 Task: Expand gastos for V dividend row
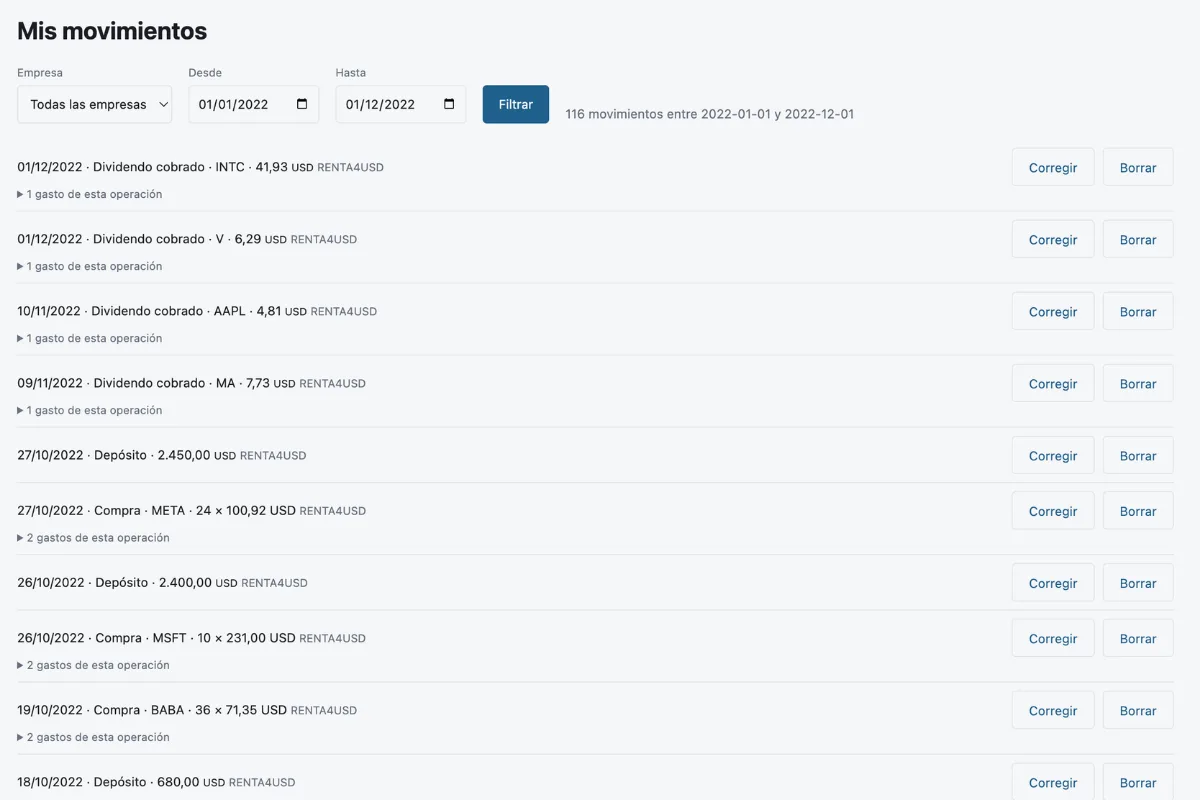pos(90,266)
